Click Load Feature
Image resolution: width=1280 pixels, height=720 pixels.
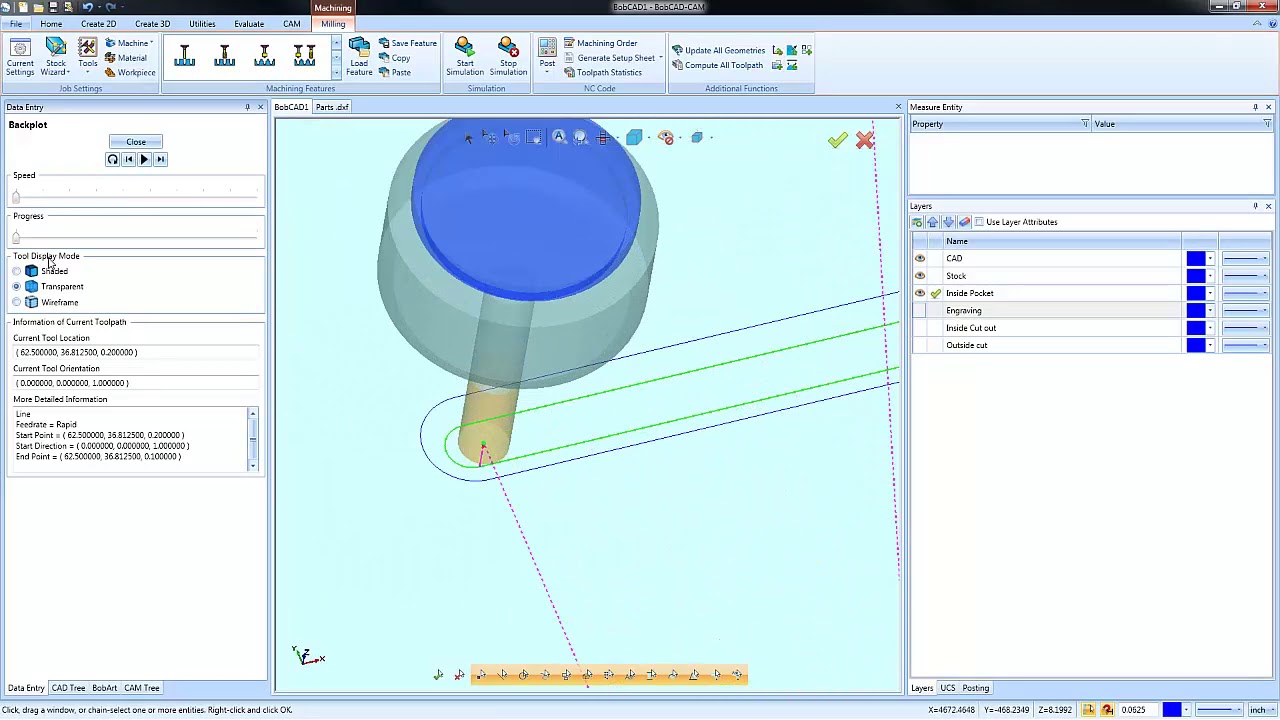359,57
